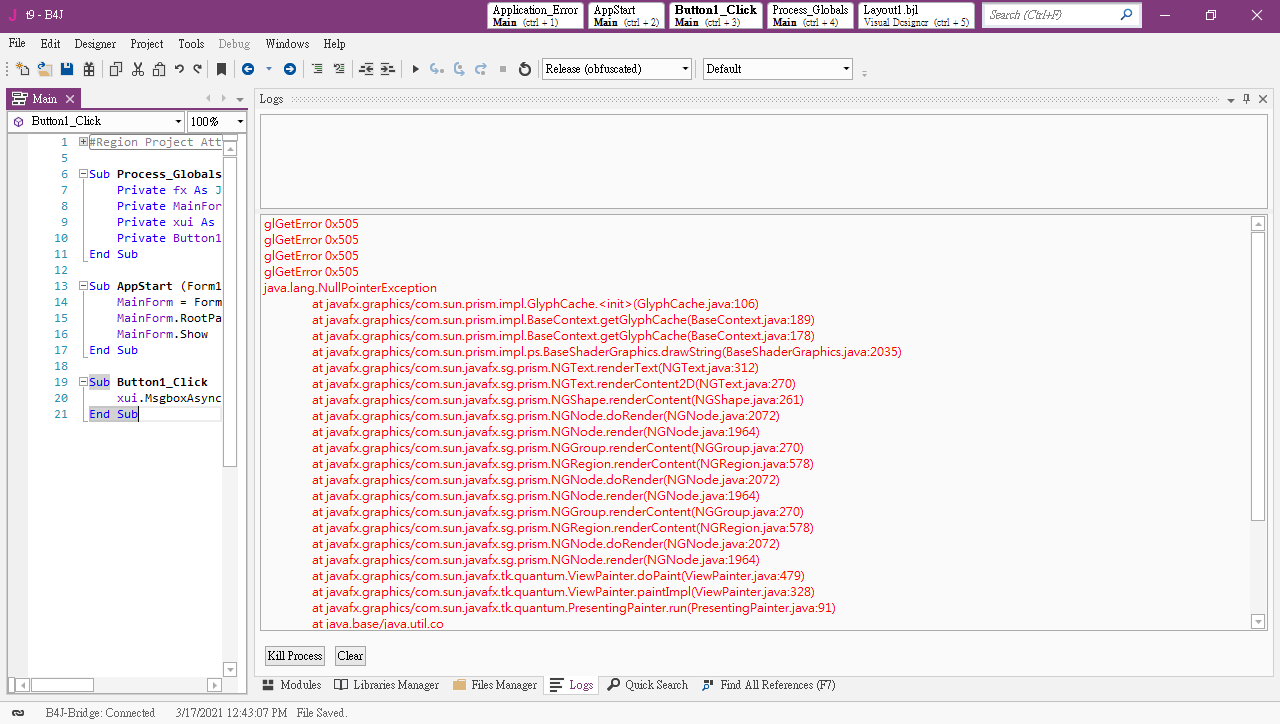The width and height of the screenshot is (1280, 724).
Task: Open the Project menu
Action: pyautogui.click(x=147, y=44)
